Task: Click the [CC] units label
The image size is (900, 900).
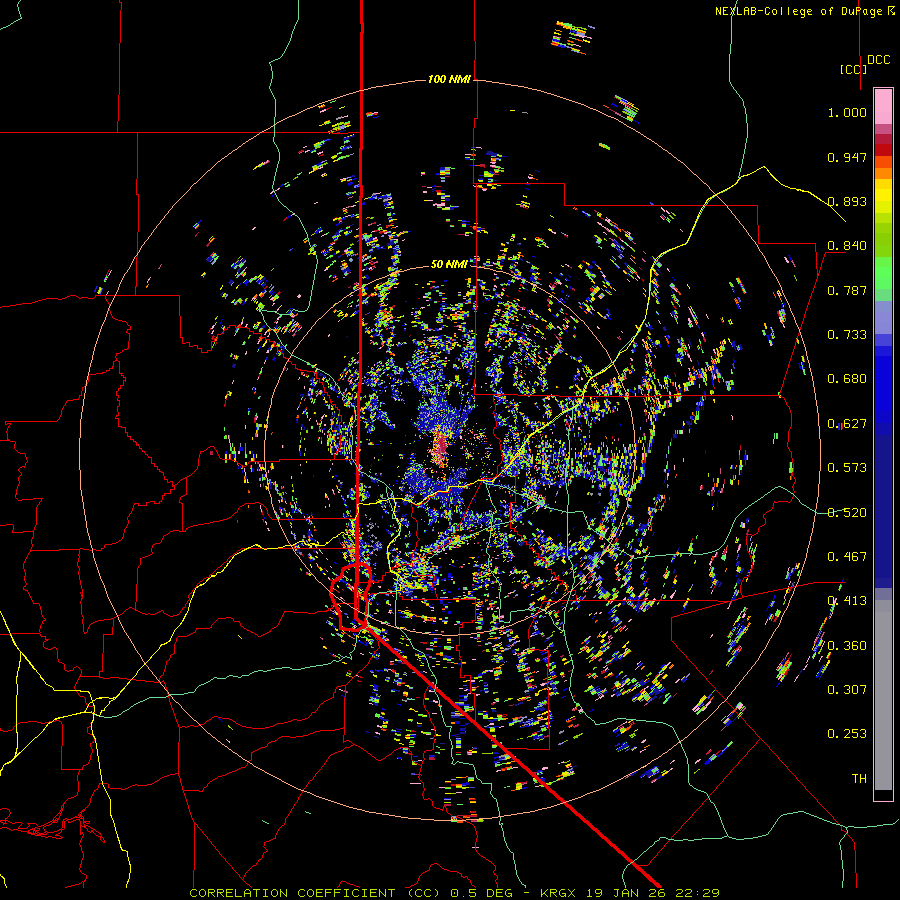Action: coord(854,69)
